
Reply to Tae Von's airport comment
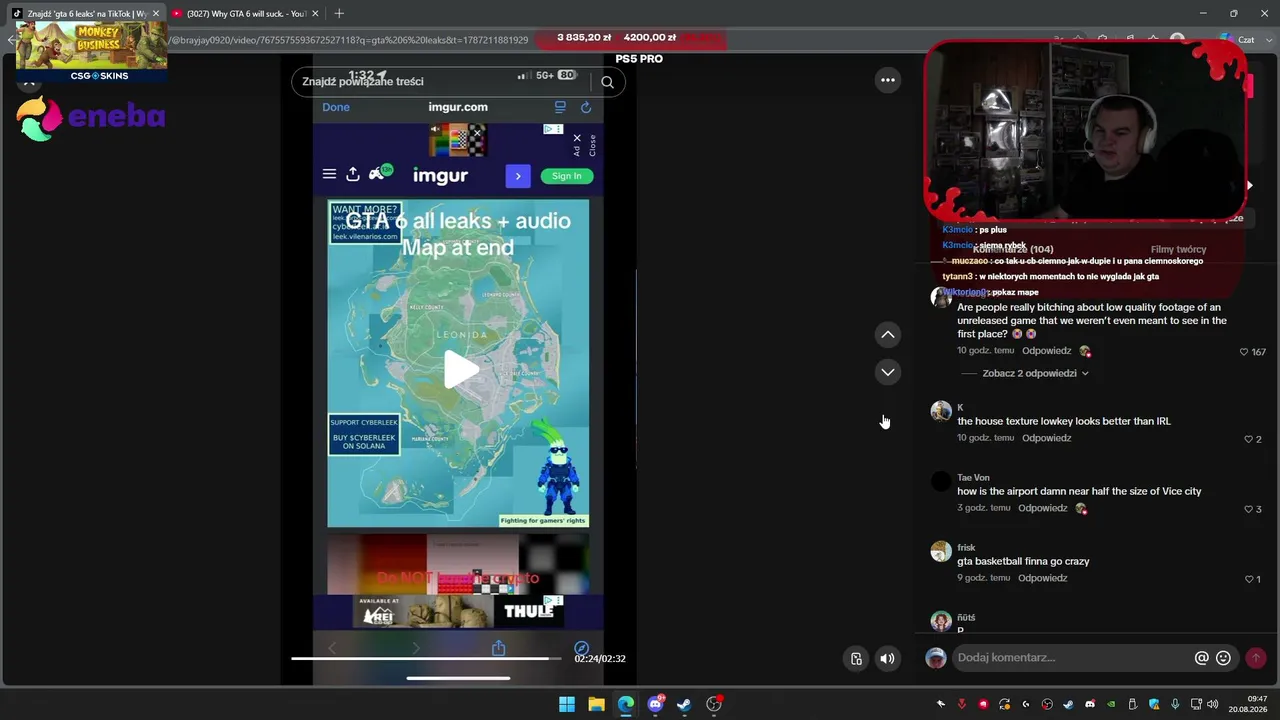coord(1042,508)
